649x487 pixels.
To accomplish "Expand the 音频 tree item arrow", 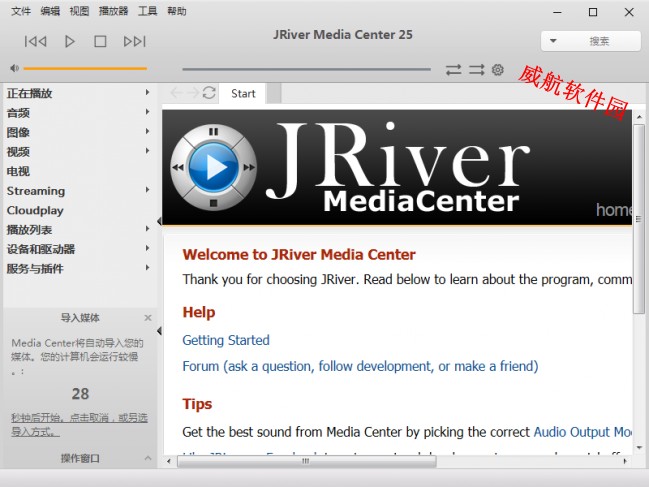I will click(147, 113).
